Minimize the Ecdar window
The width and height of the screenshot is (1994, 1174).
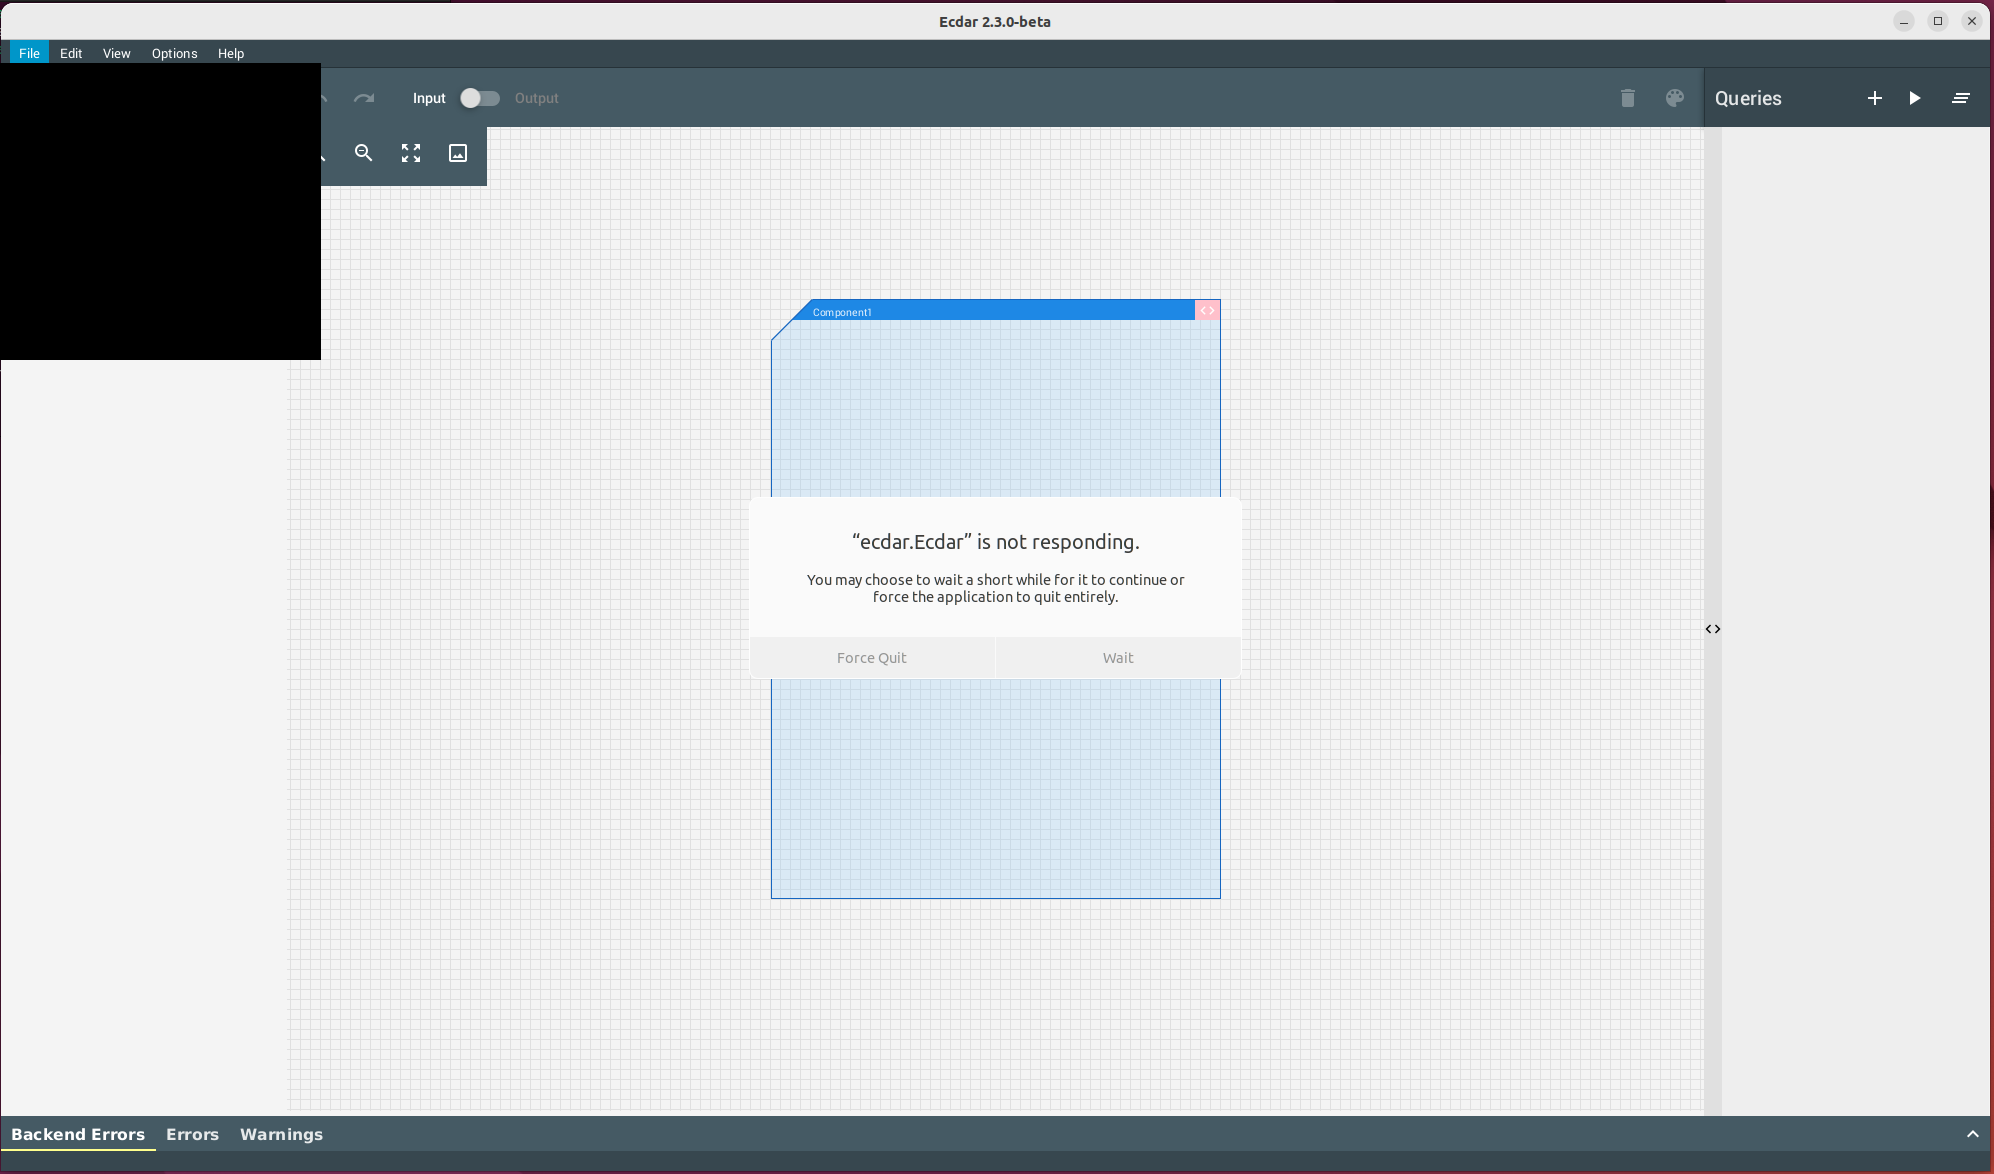1904,21
